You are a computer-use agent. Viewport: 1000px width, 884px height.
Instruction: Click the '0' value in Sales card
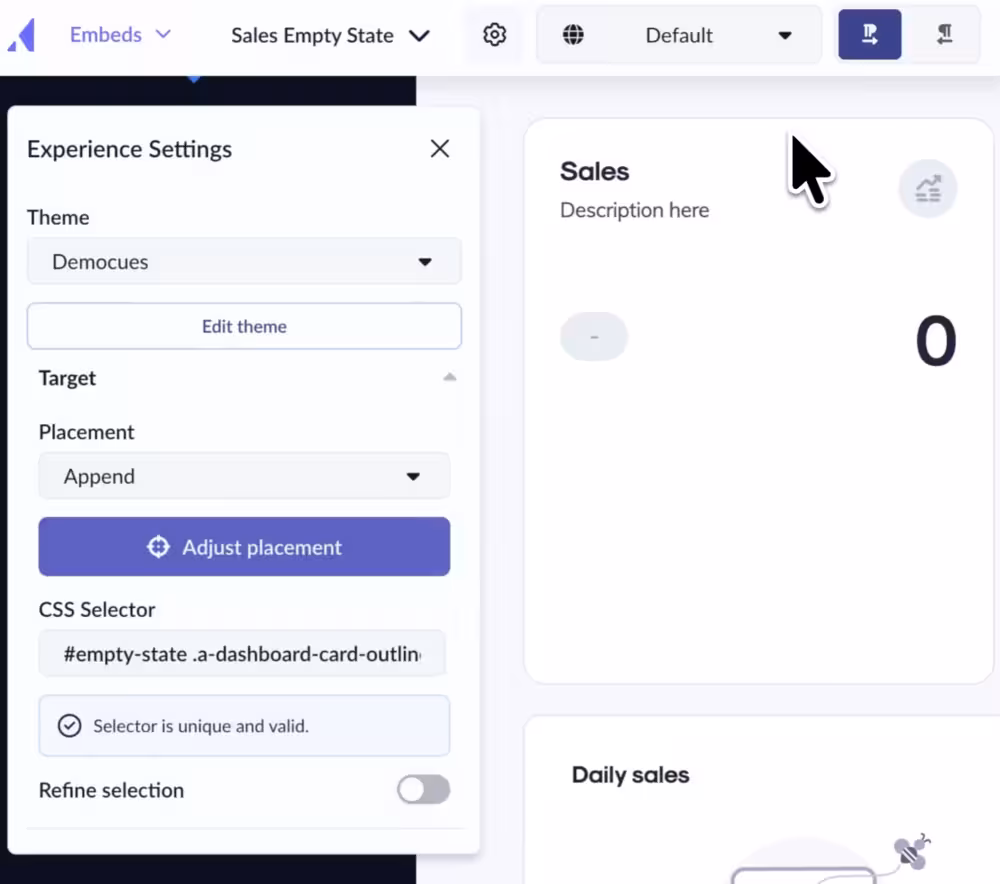coord(936,341)
